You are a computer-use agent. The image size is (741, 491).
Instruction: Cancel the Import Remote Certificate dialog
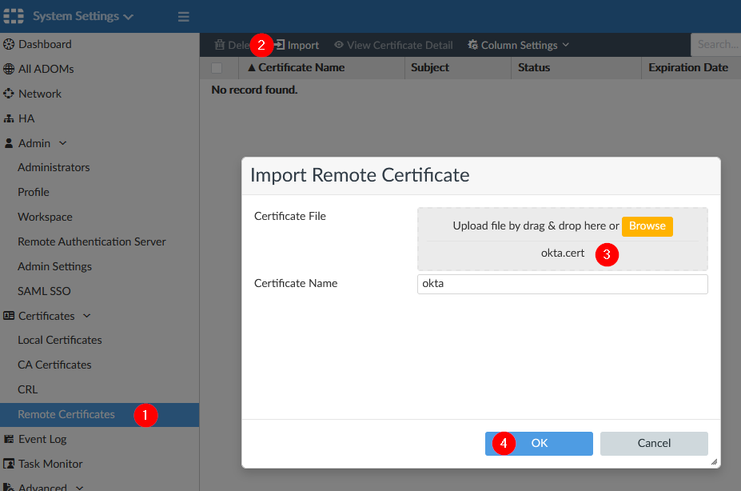tap(654, 443)
